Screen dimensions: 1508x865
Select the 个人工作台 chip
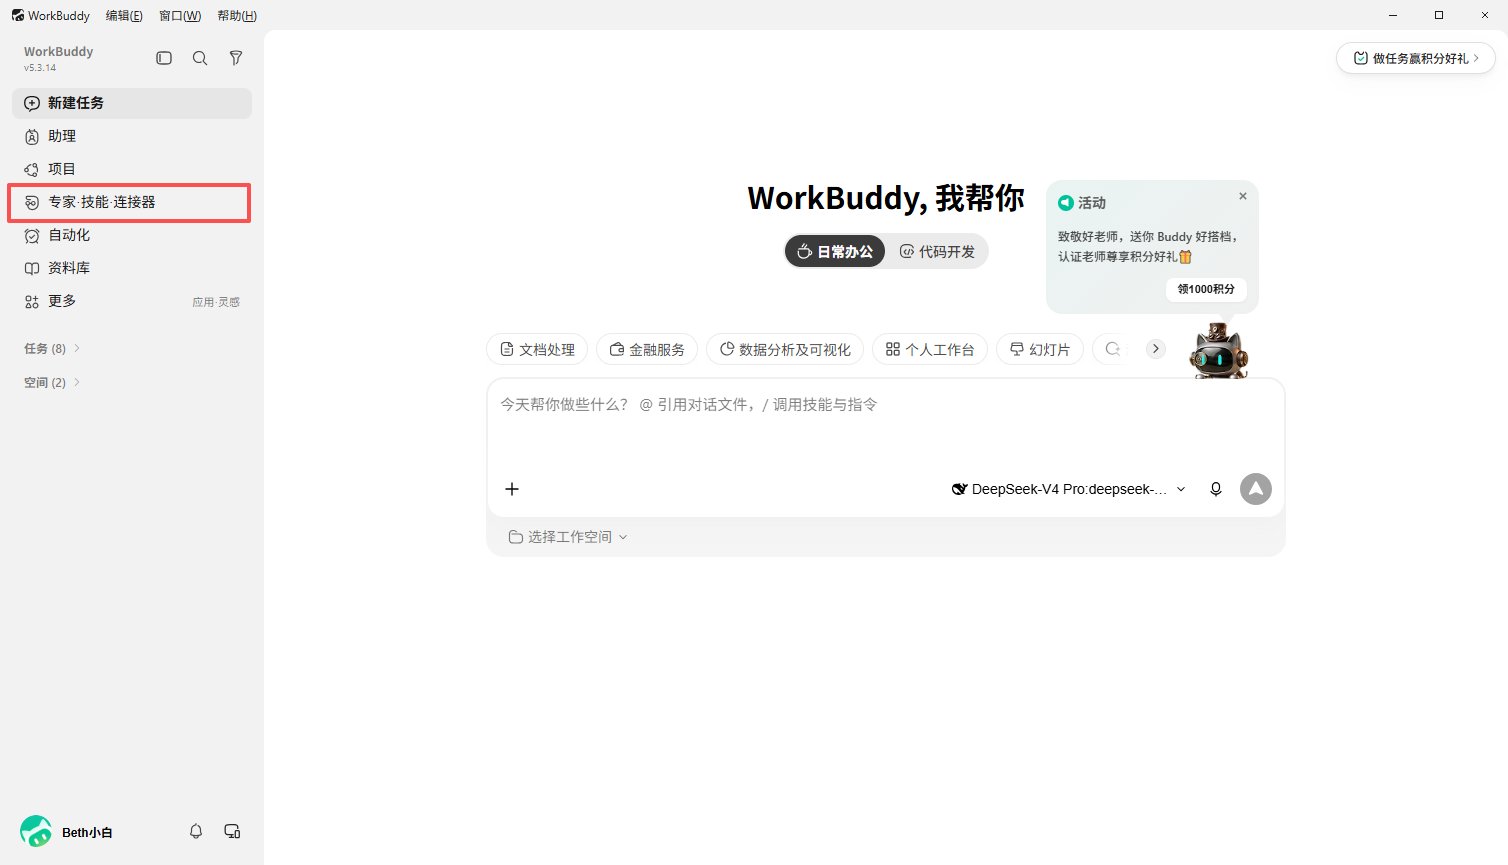click(x=930, y=349)
